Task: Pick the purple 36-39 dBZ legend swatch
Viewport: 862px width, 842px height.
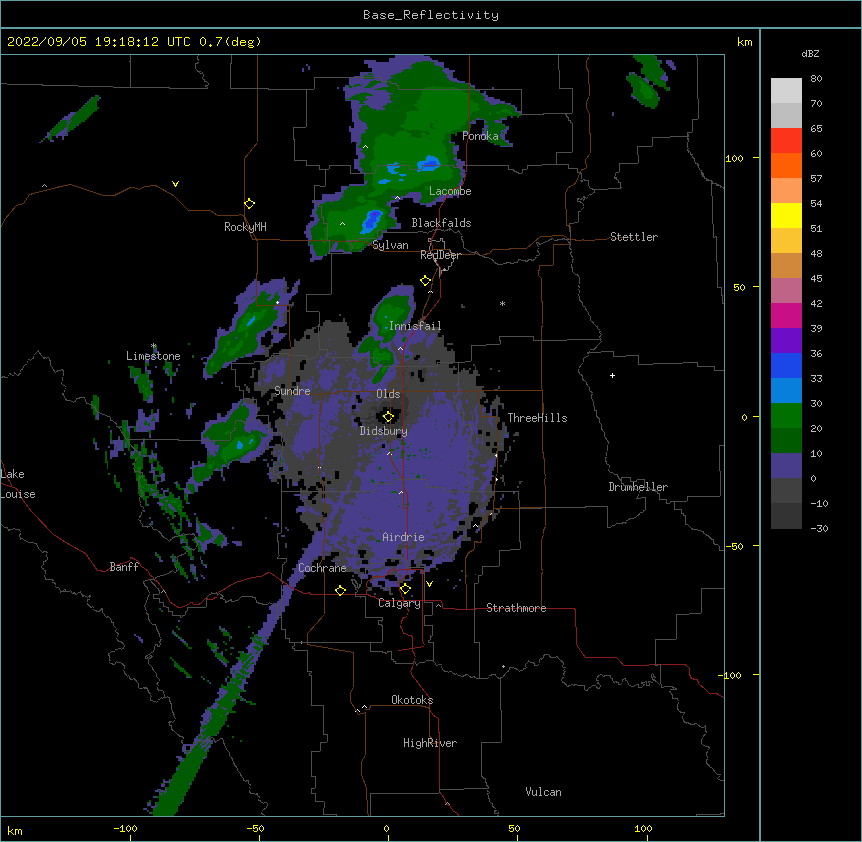Action: (786, 340)
